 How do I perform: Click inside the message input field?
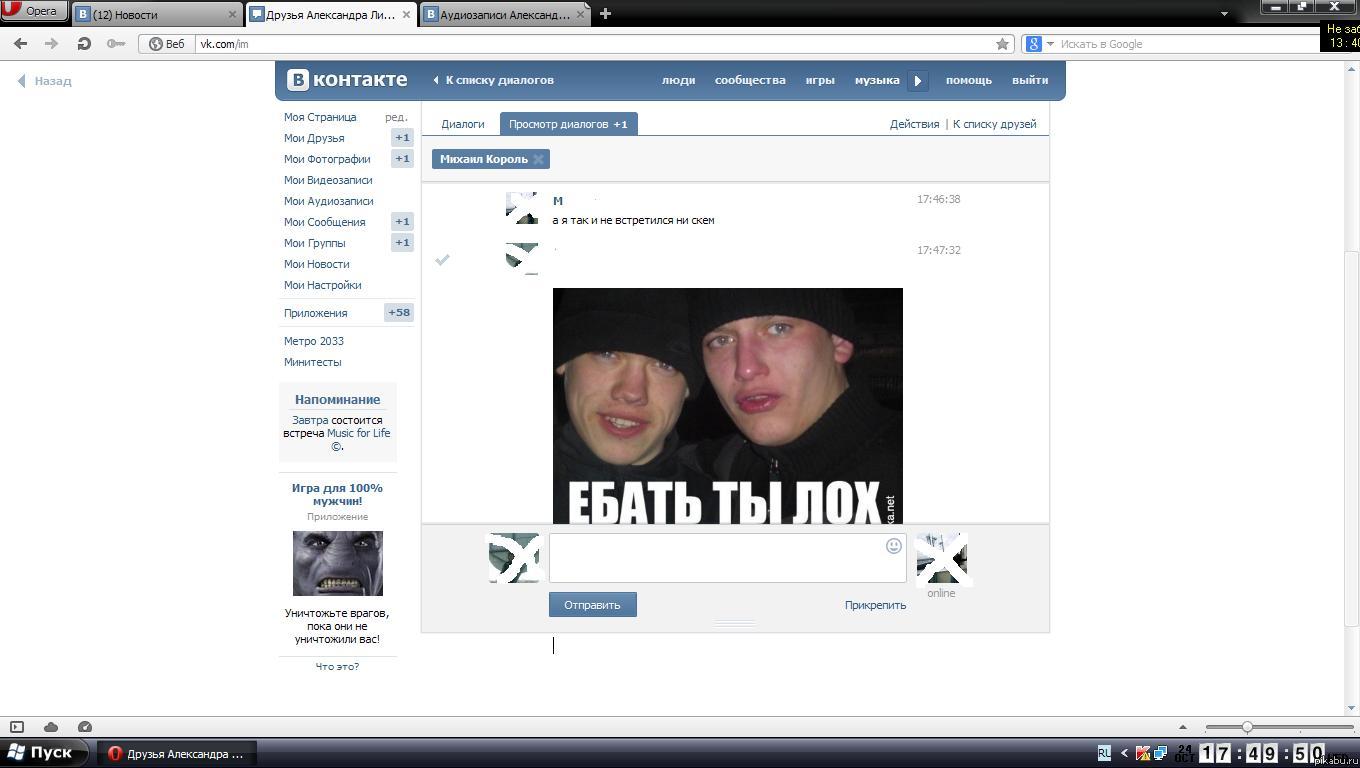[x=720, y=558]
